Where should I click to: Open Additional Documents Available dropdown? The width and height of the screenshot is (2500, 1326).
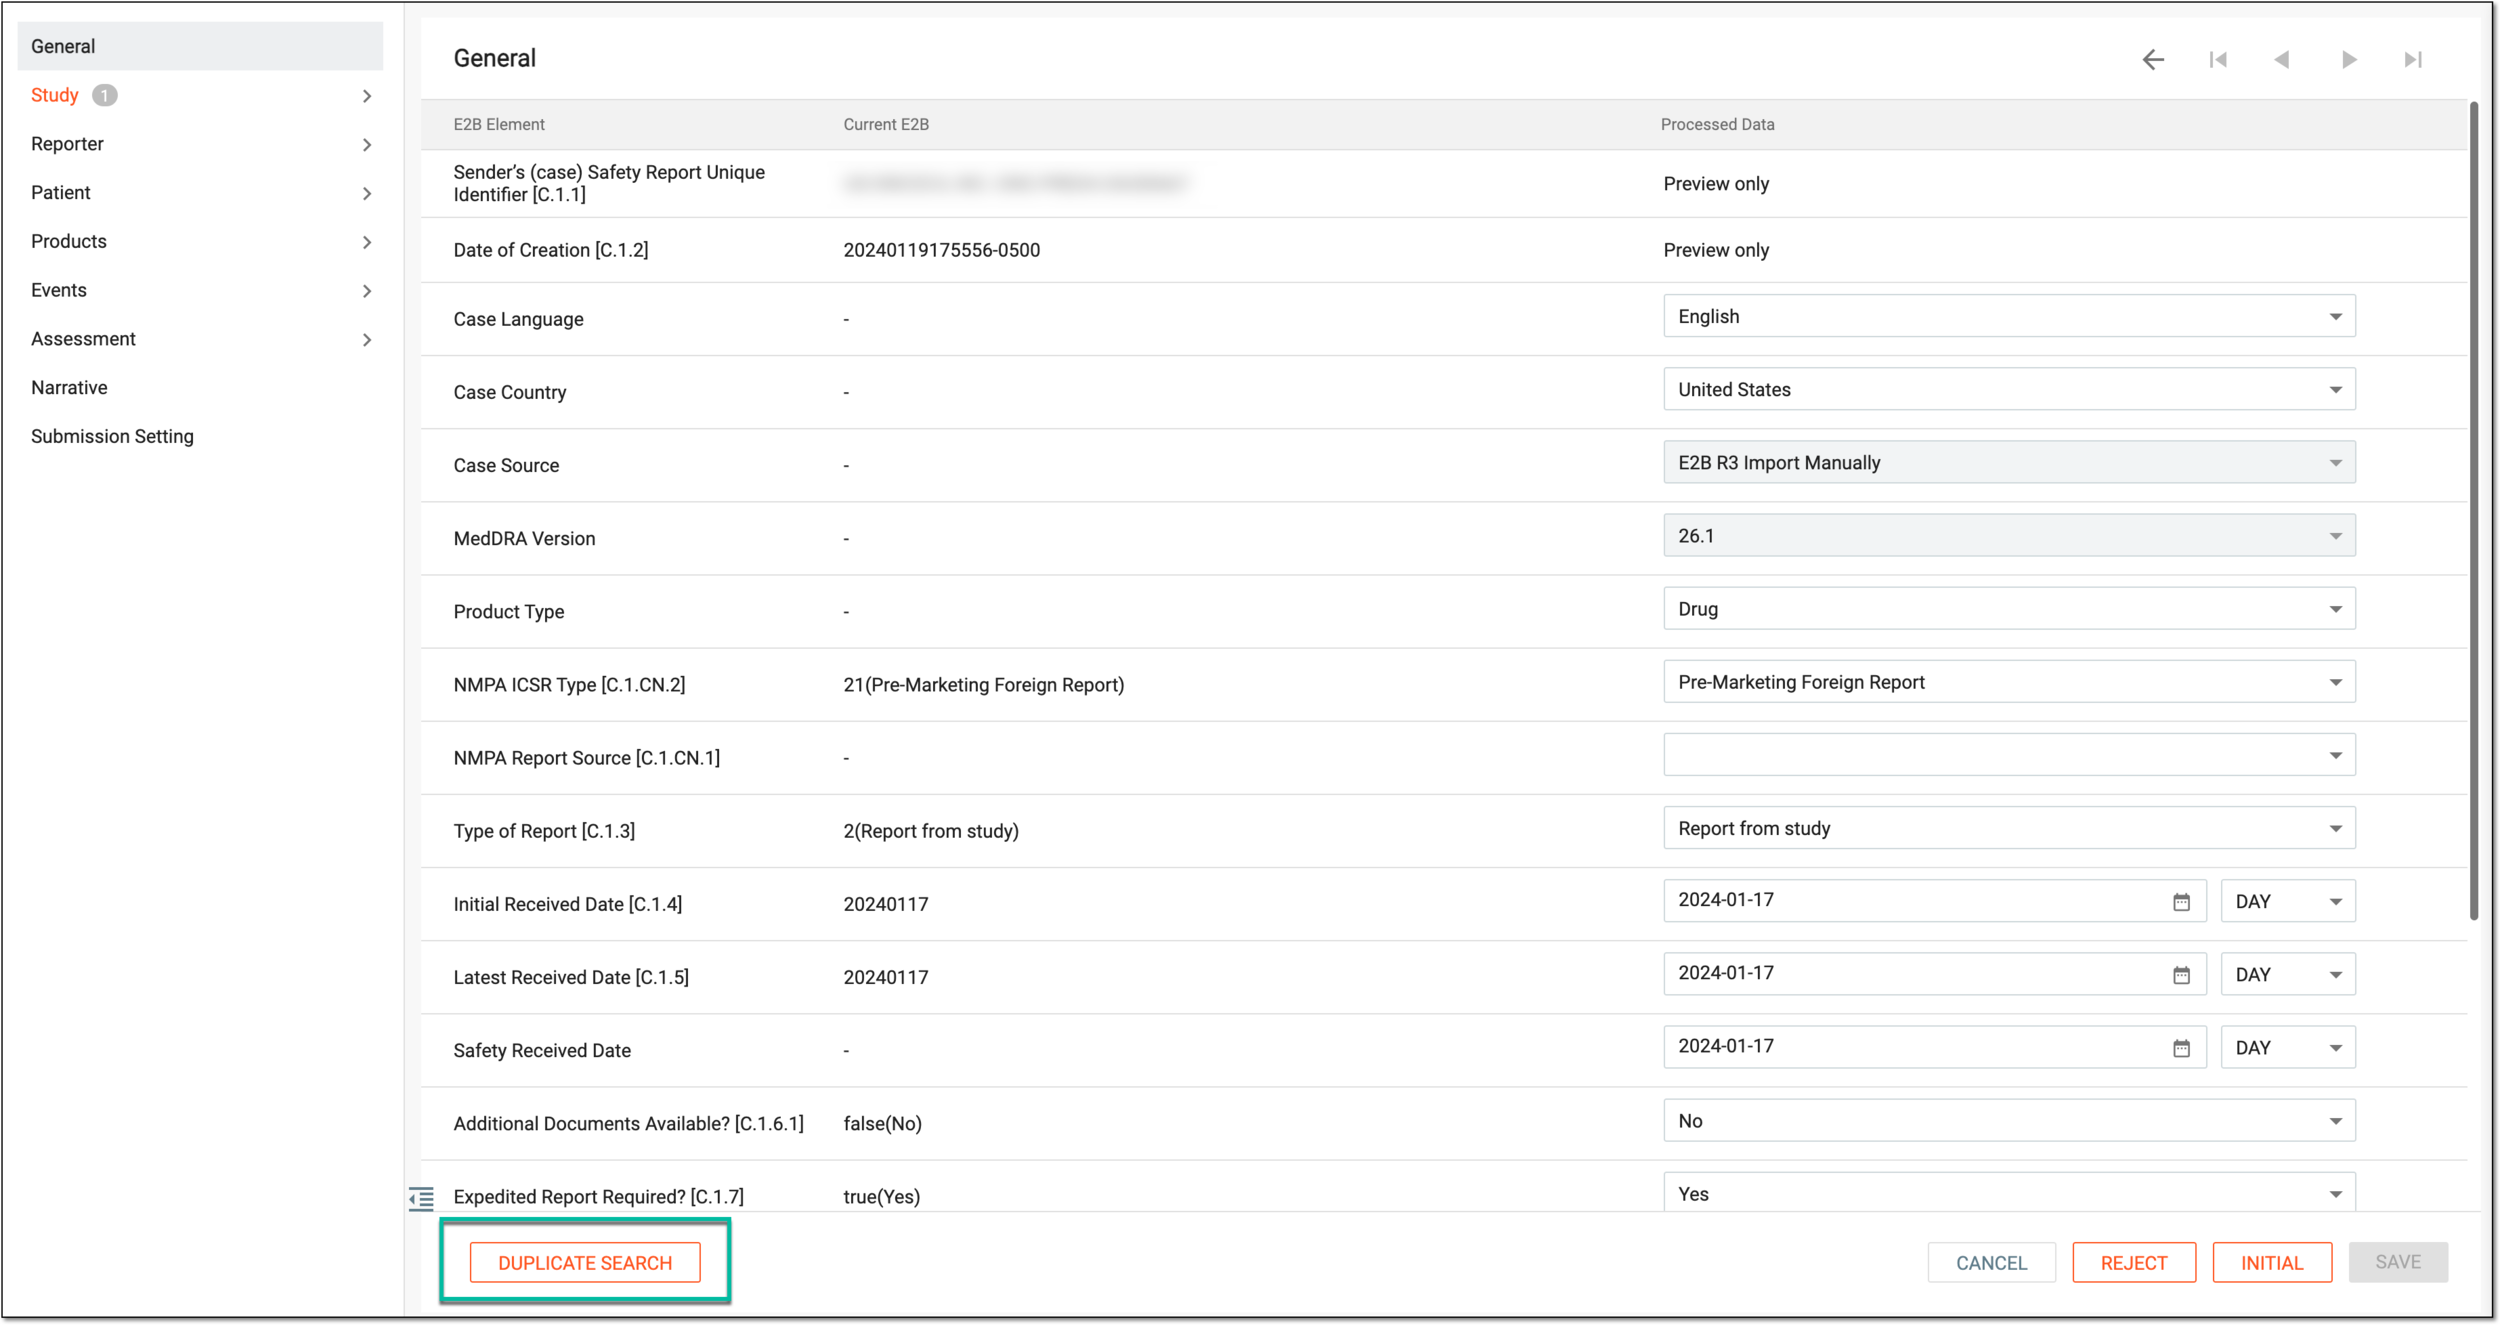(2009, 1120)
